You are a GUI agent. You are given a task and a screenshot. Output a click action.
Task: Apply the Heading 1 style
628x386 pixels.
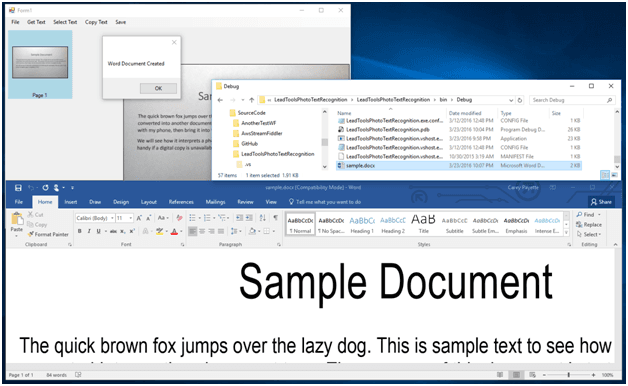(362, 225)
